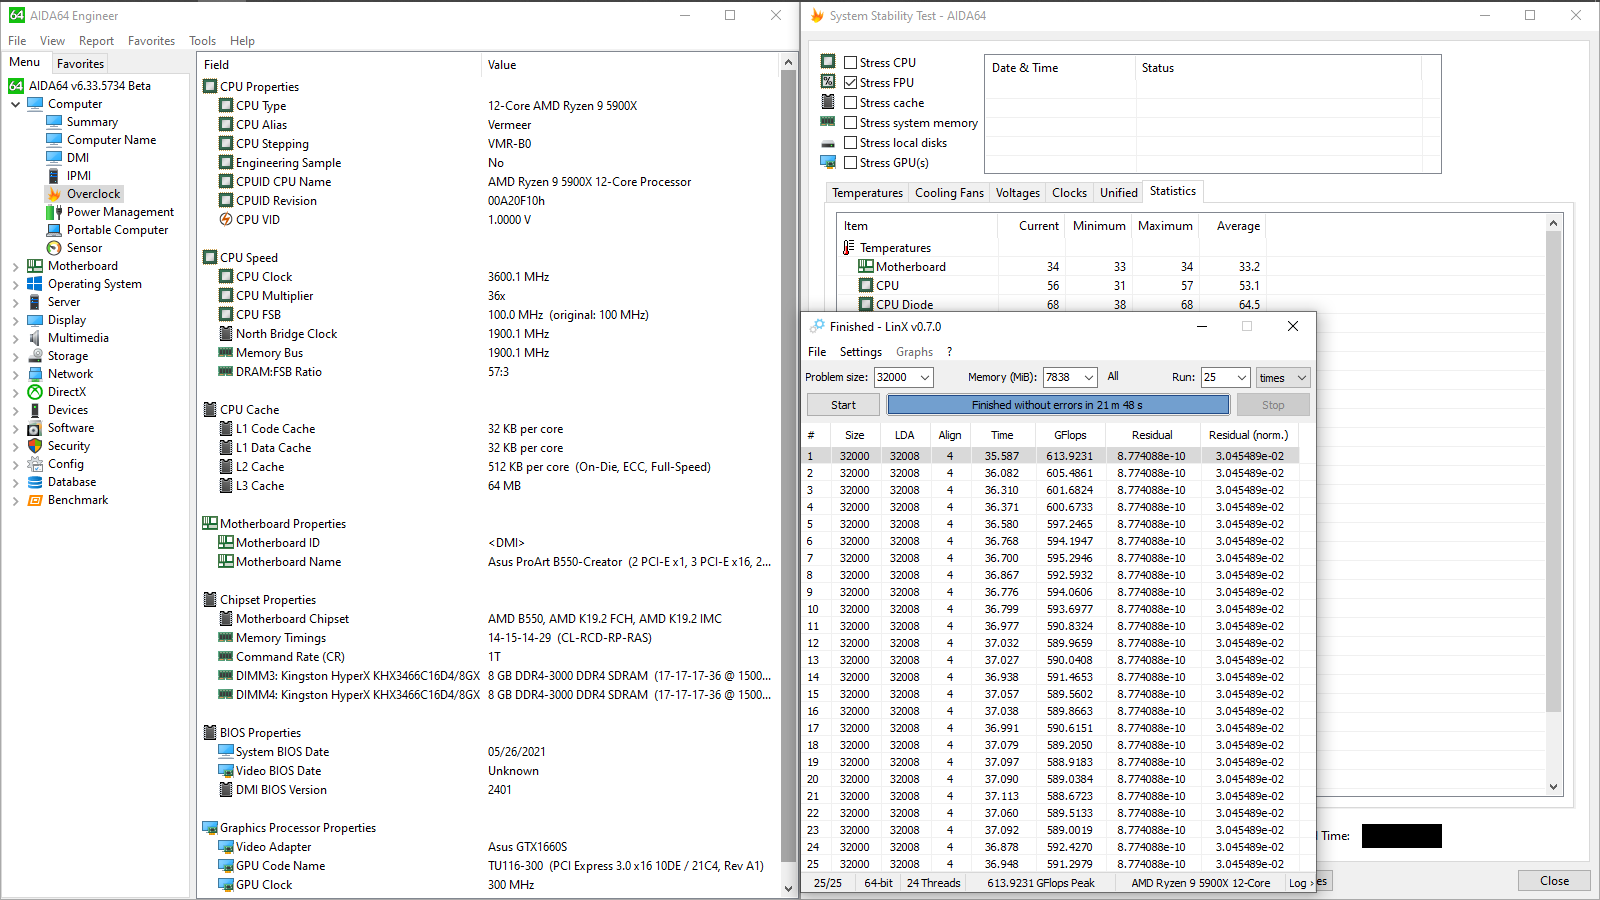Image resolution: width=1600 pixels, height=900 pixels.
Task: Enable the Stress CPU checkbox
Action: [850, 62]
